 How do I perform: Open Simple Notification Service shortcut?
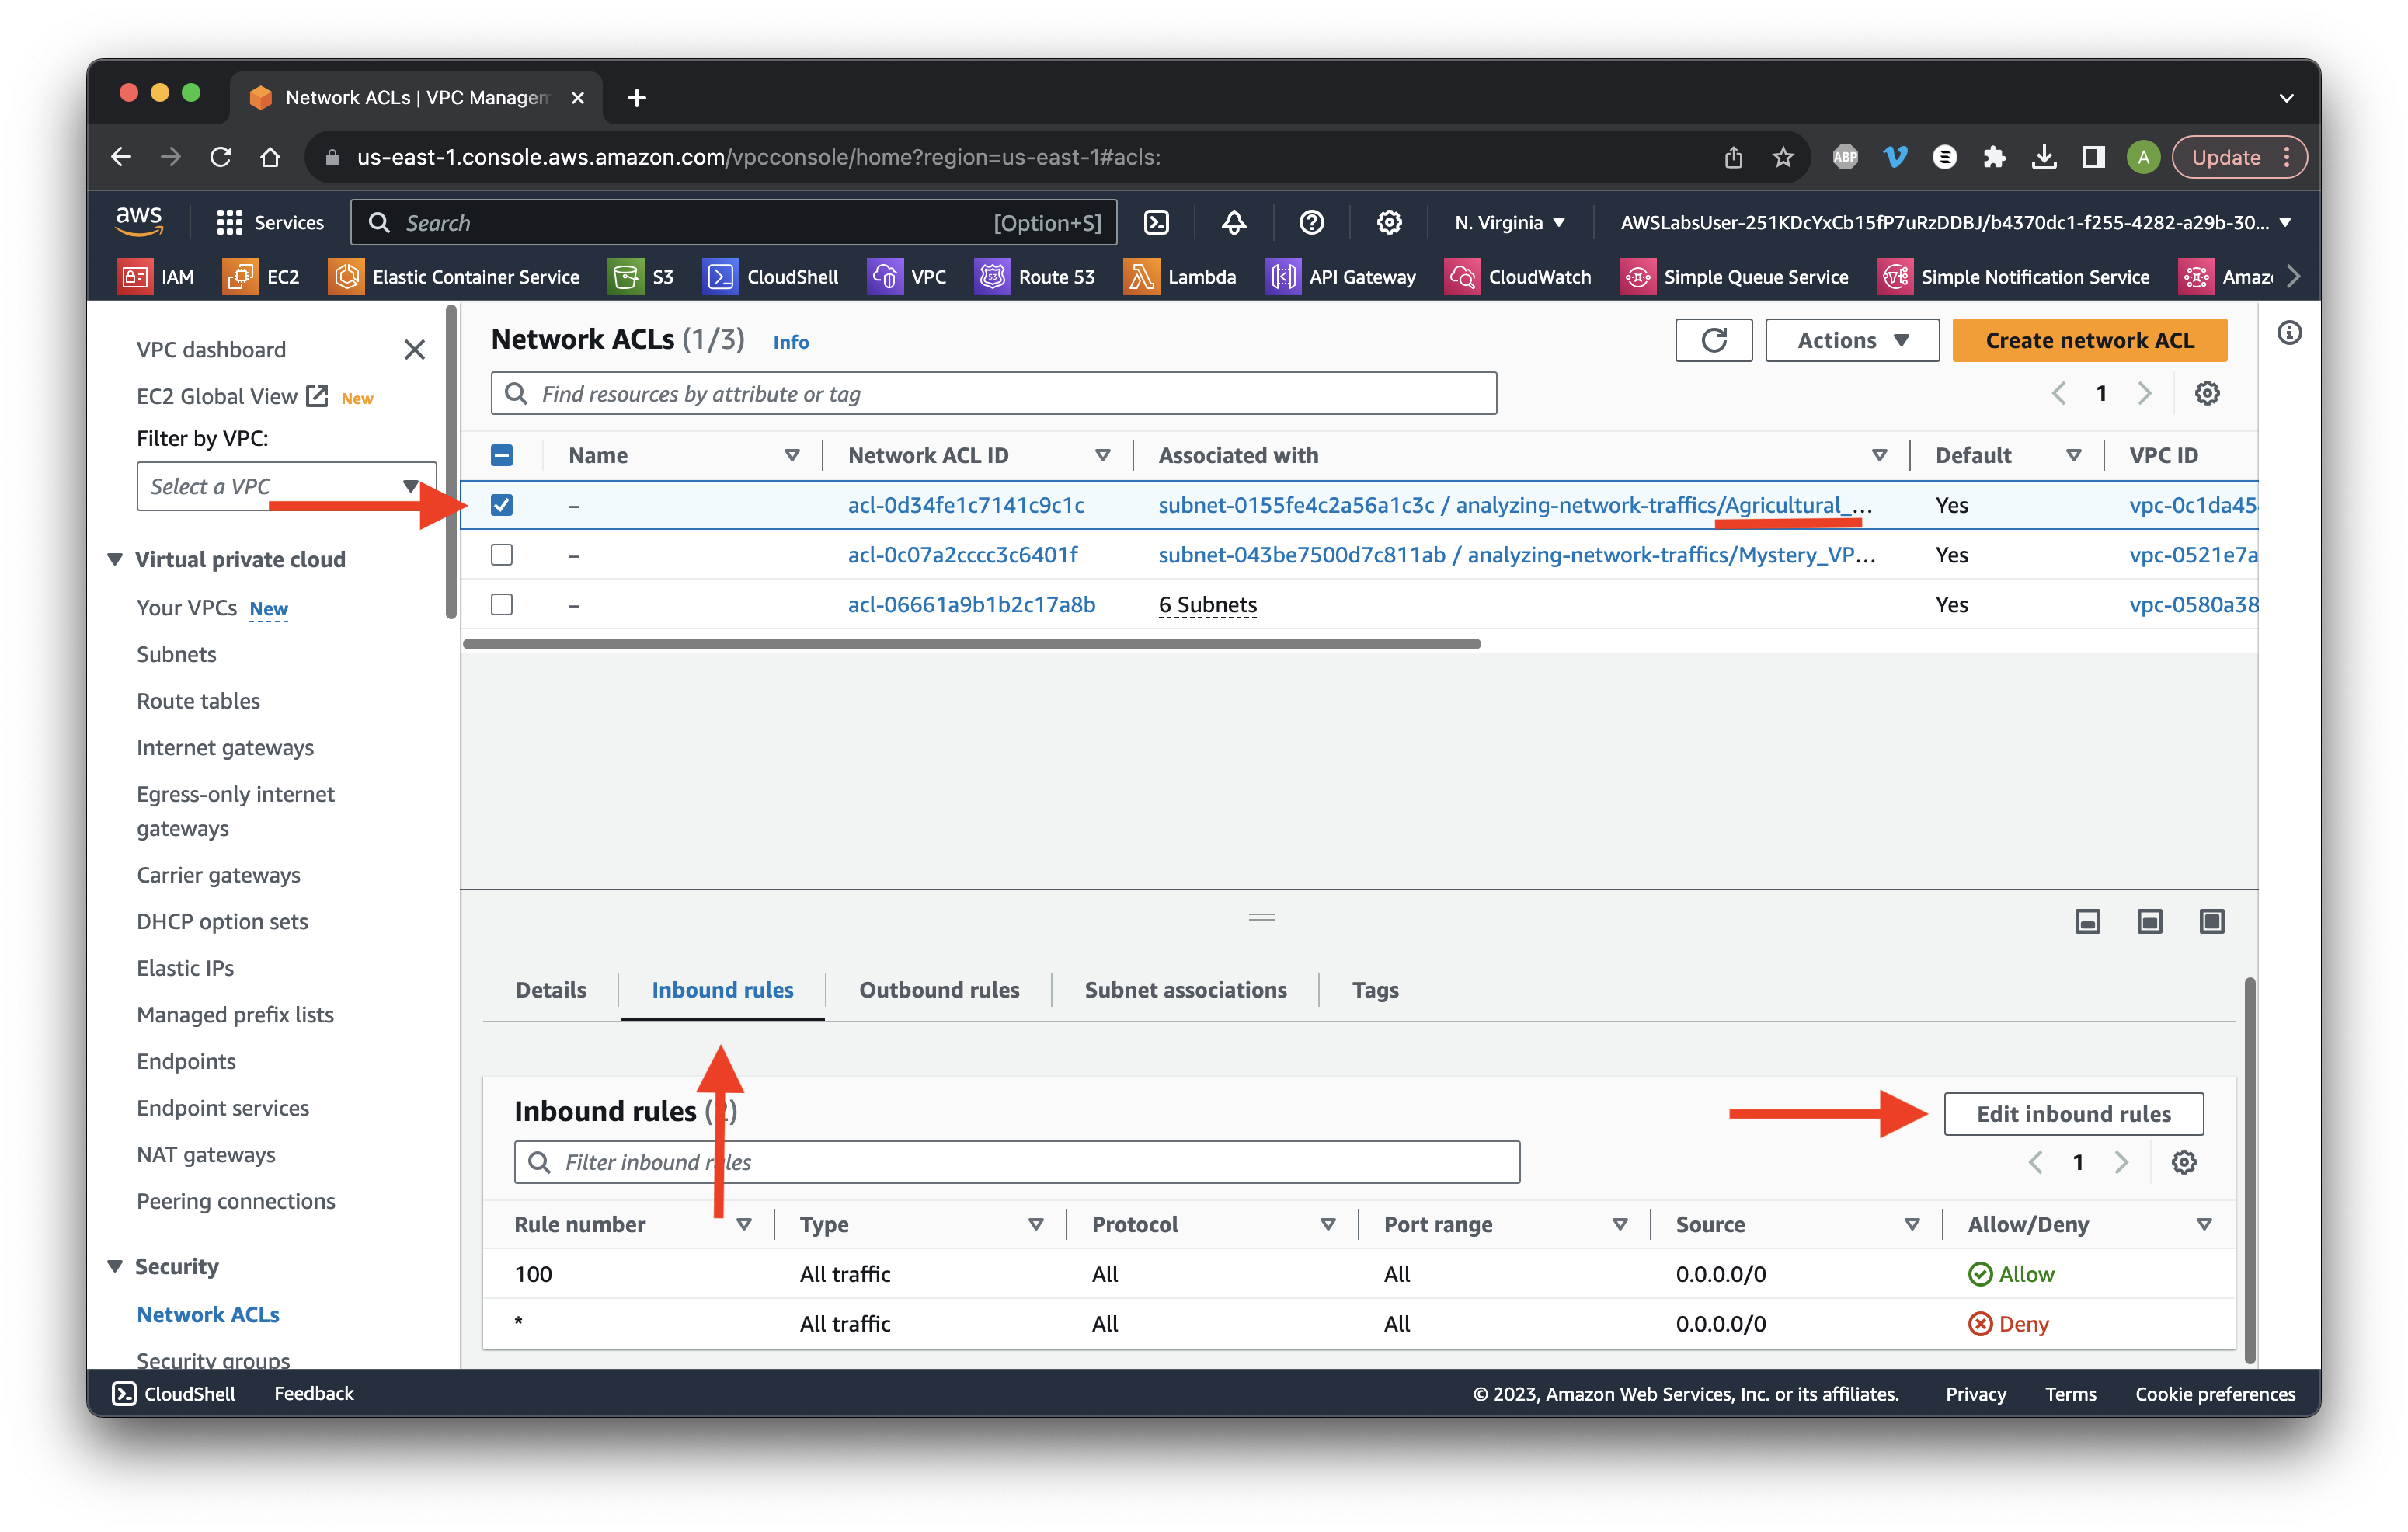[x=2014, y=277]
